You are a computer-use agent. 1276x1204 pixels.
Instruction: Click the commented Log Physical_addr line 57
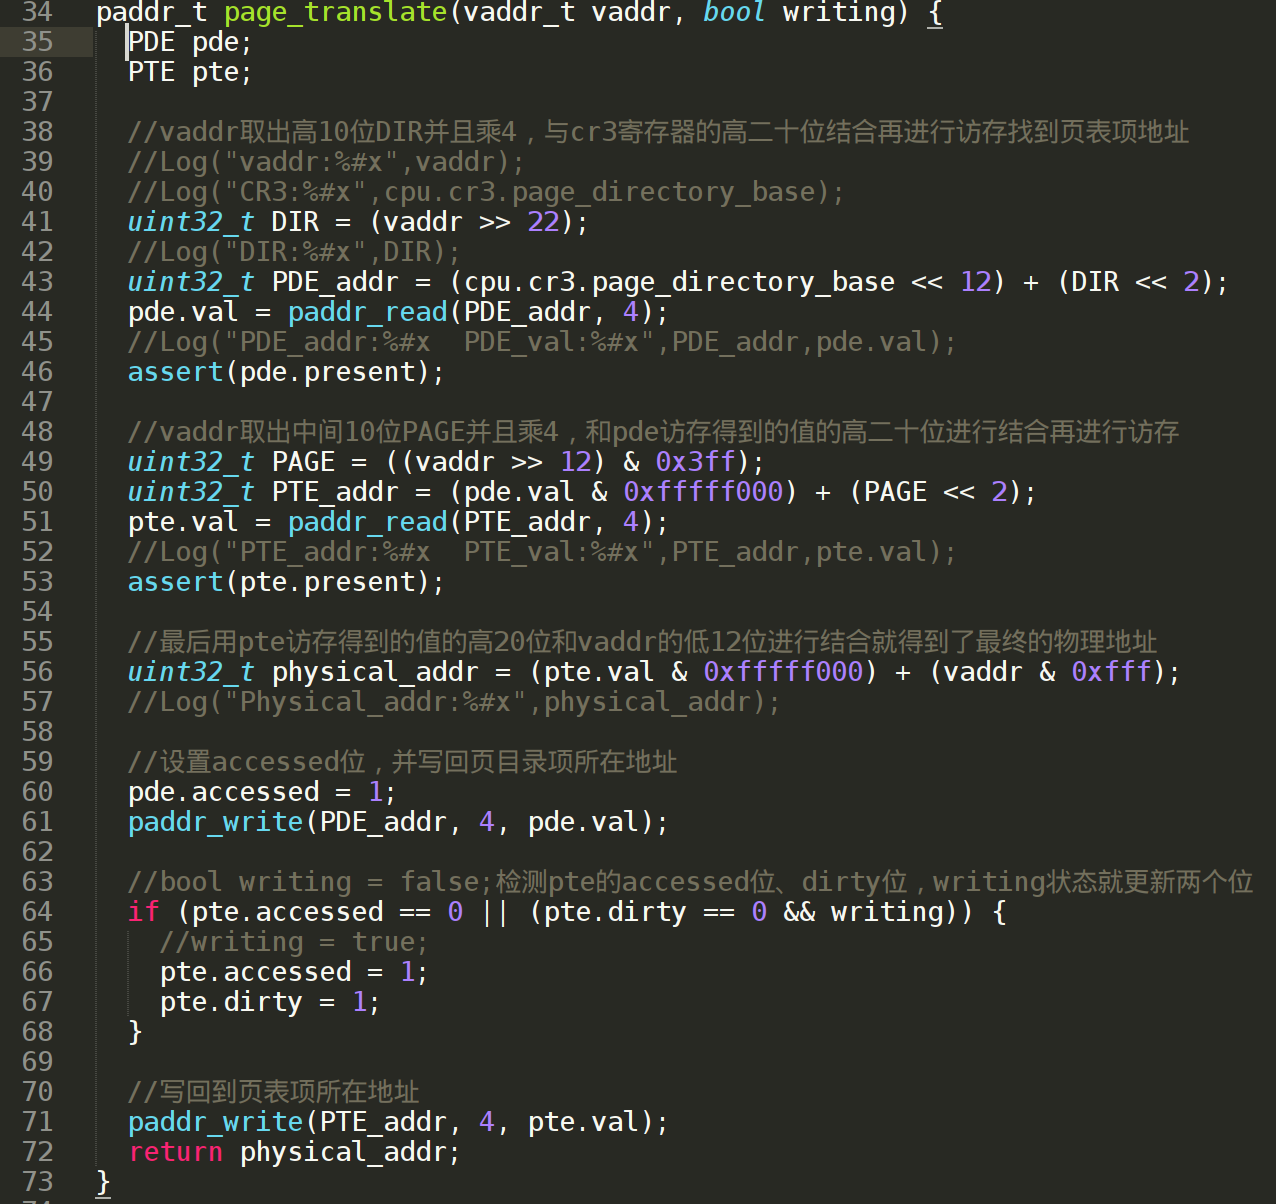(454, 702)
